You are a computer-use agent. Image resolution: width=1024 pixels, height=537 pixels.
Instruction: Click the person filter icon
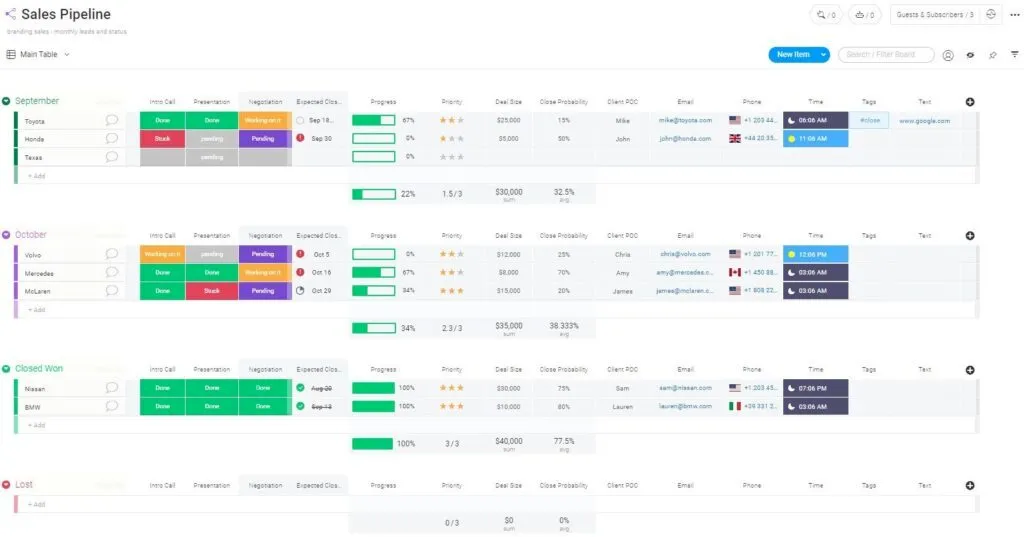click(x=947, y=55)
